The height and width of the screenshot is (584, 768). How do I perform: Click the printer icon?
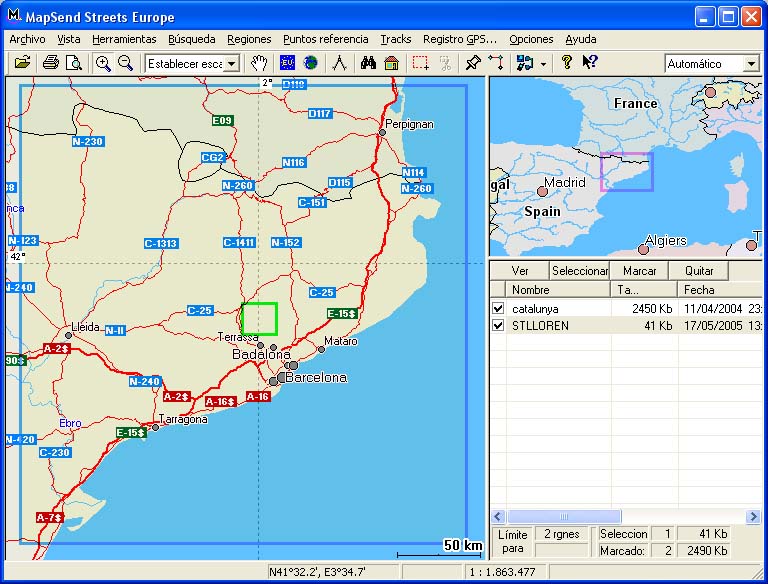point(51,63)
